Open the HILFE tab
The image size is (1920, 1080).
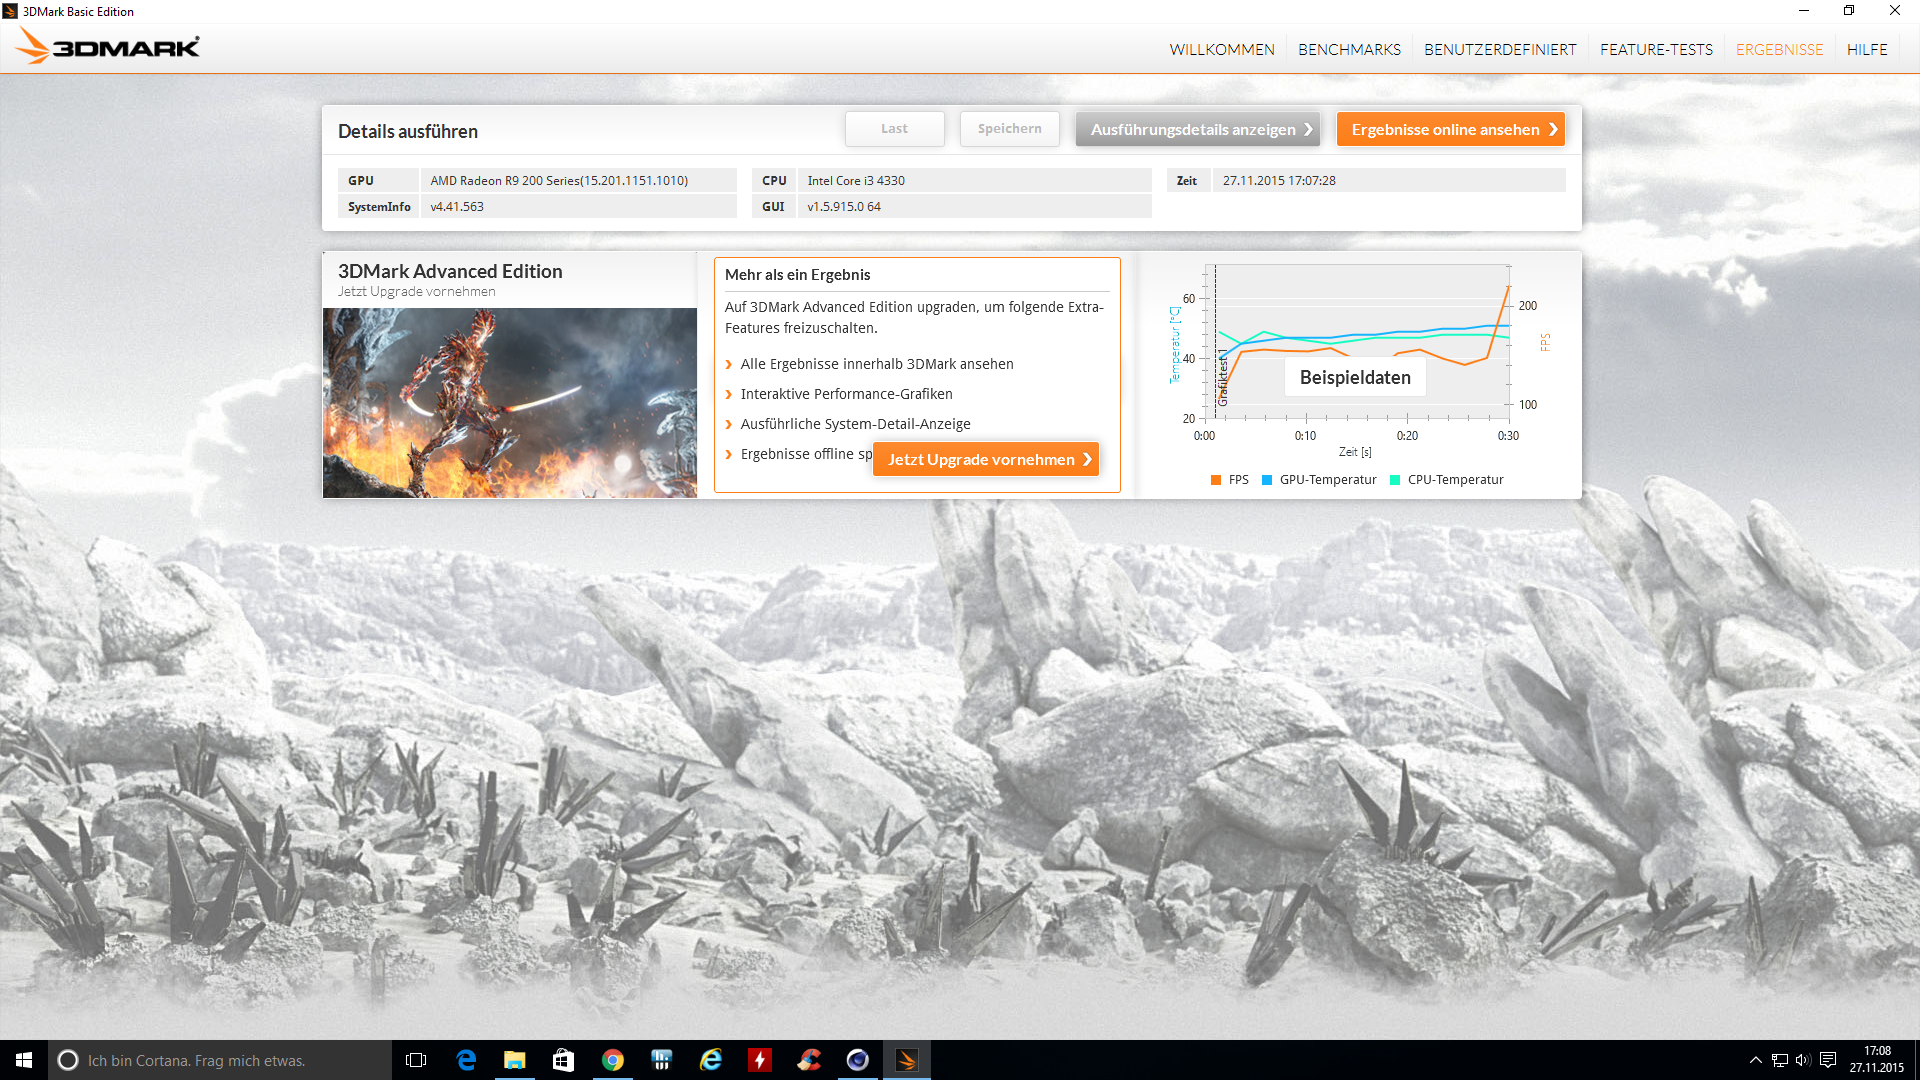[x=1867, y=50]
